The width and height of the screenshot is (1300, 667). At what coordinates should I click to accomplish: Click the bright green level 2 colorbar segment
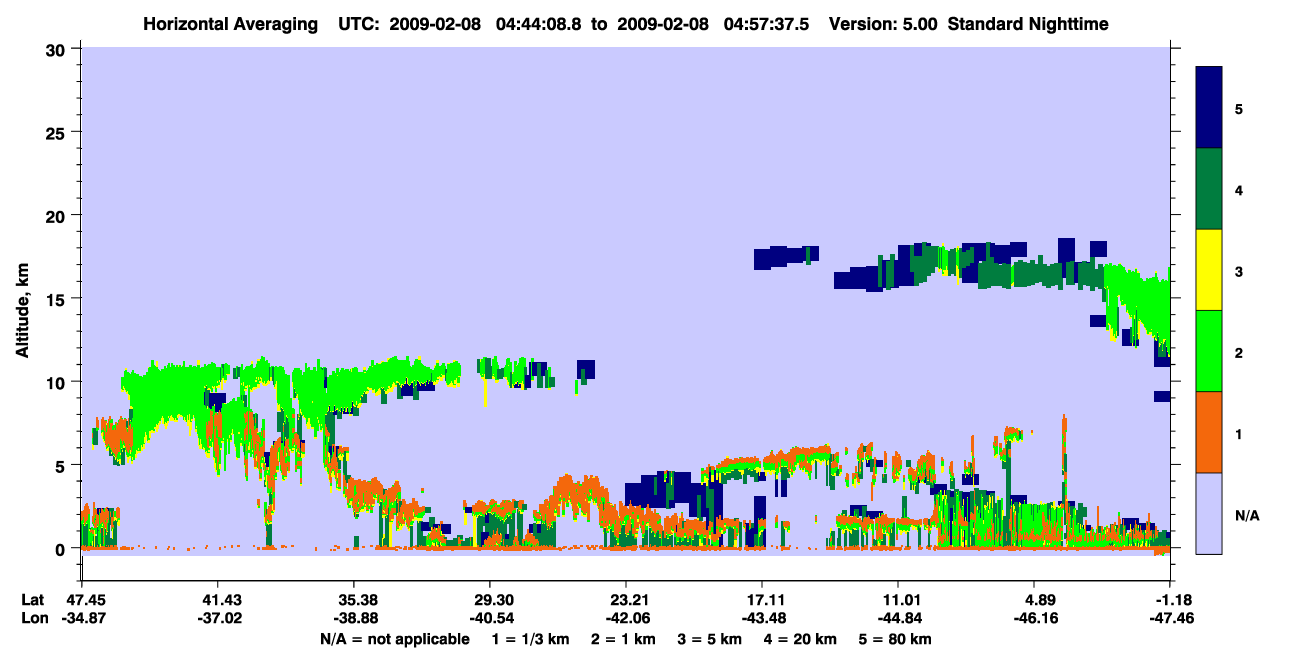tap(1209, 351)
